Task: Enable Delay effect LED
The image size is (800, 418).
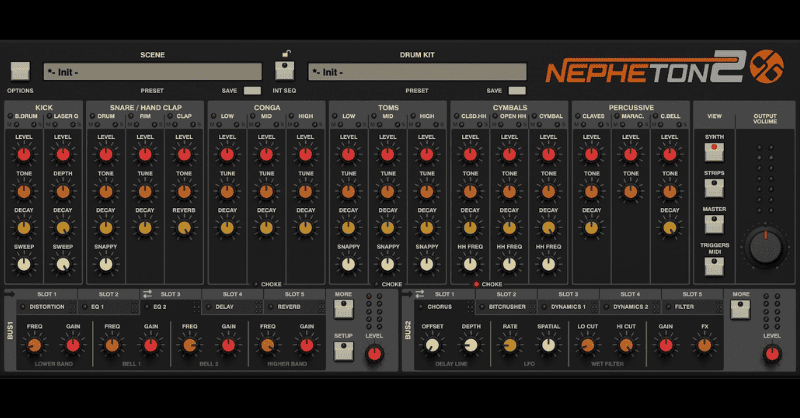Action: click(208, 307)
